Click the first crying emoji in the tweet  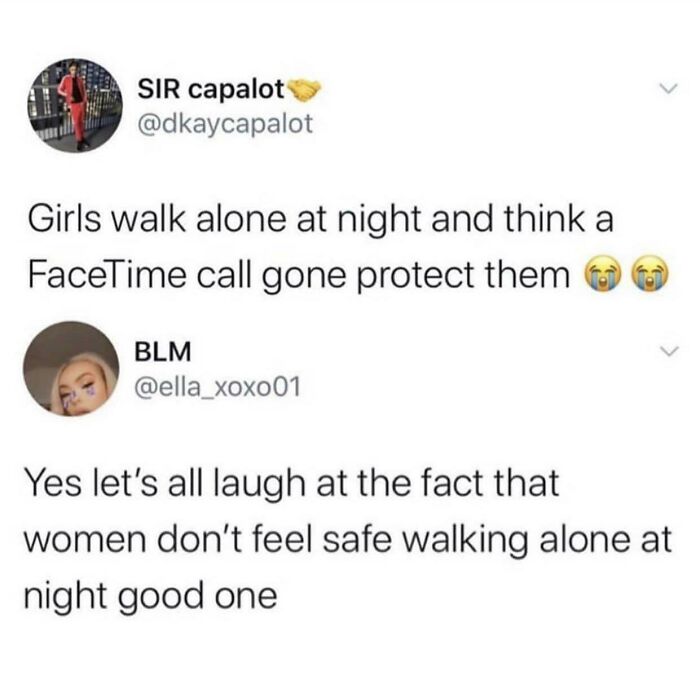point(600,273)
